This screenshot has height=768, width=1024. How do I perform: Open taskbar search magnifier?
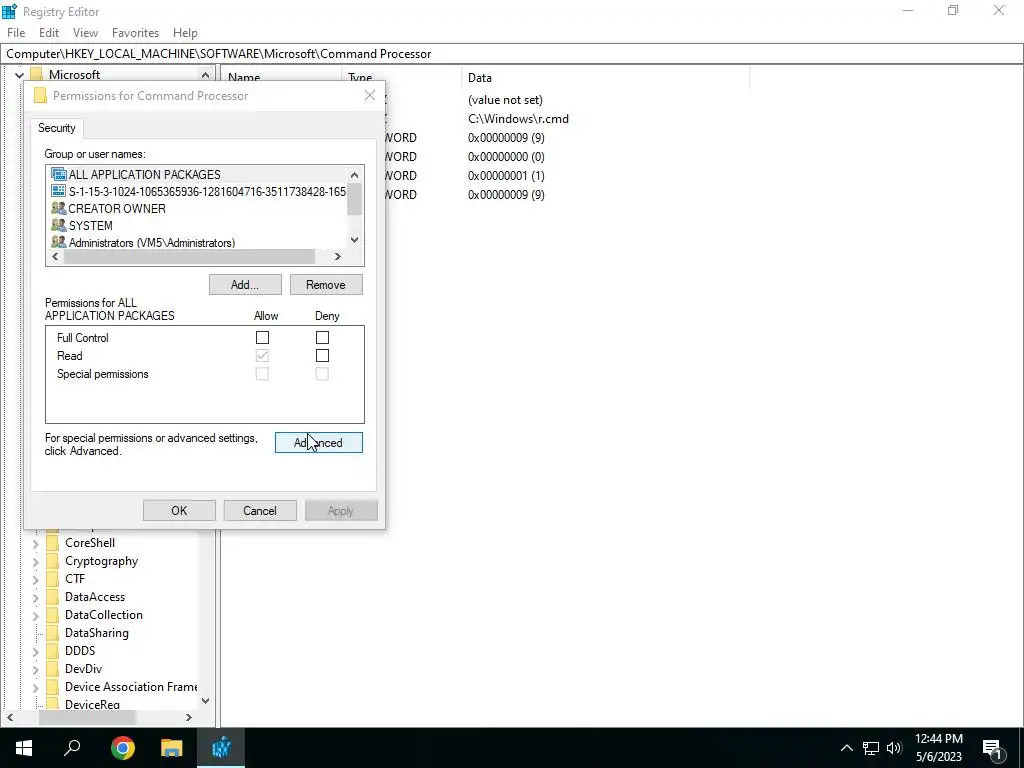(72, 748)
